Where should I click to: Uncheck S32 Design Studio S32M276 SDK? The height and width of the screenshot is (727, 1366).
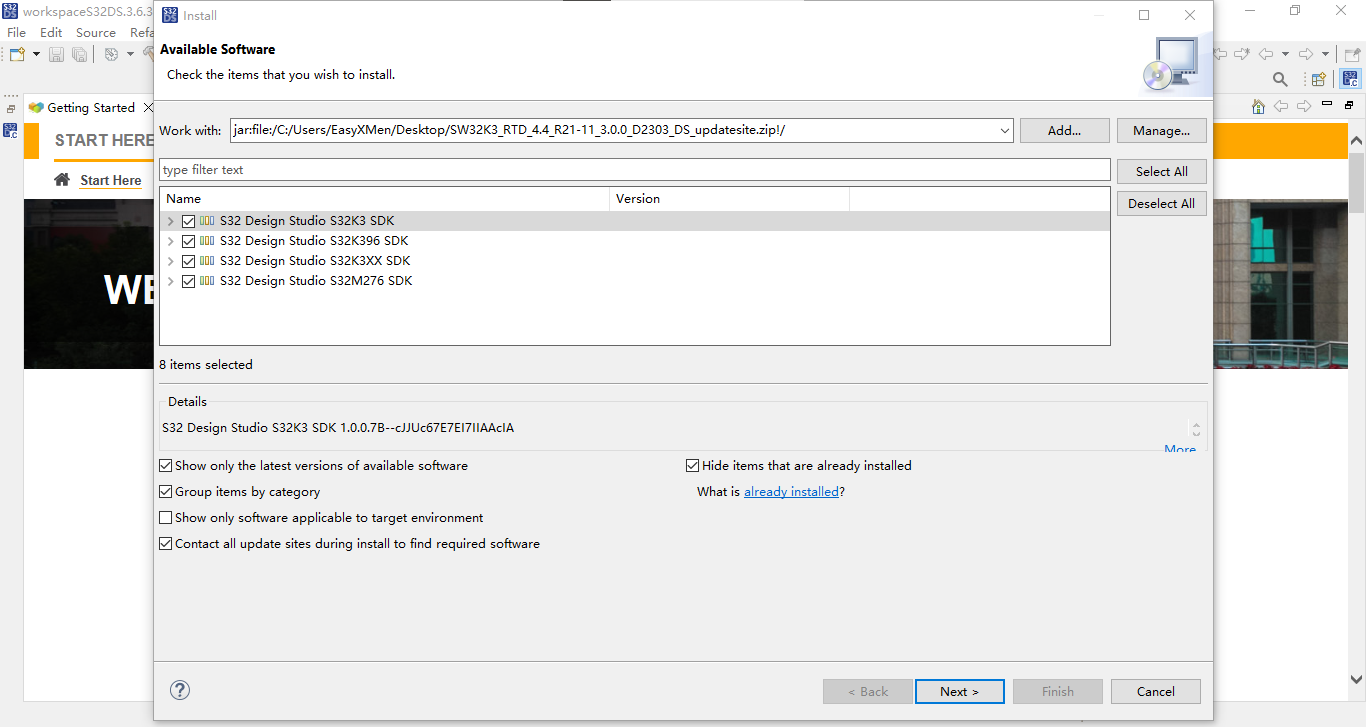click(188, 281)
